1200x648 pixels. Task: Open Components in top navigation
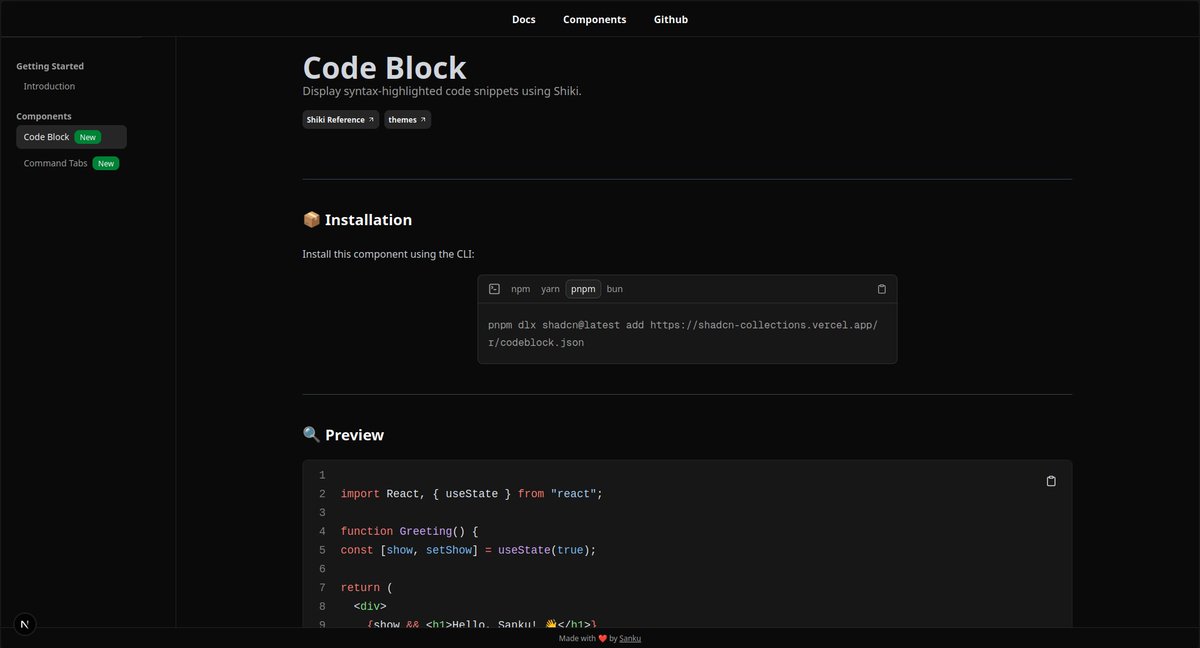click(x=594, y=19)
